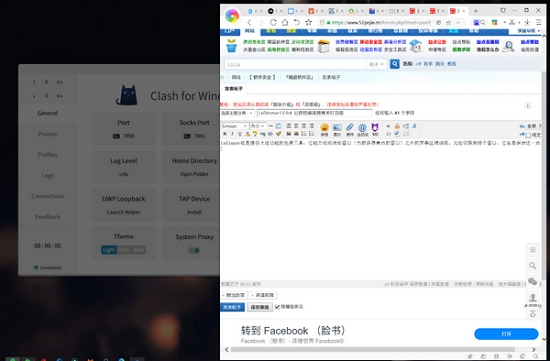
Task: Click the insert image icon in editor toolbar
Action: click(337, 128)
